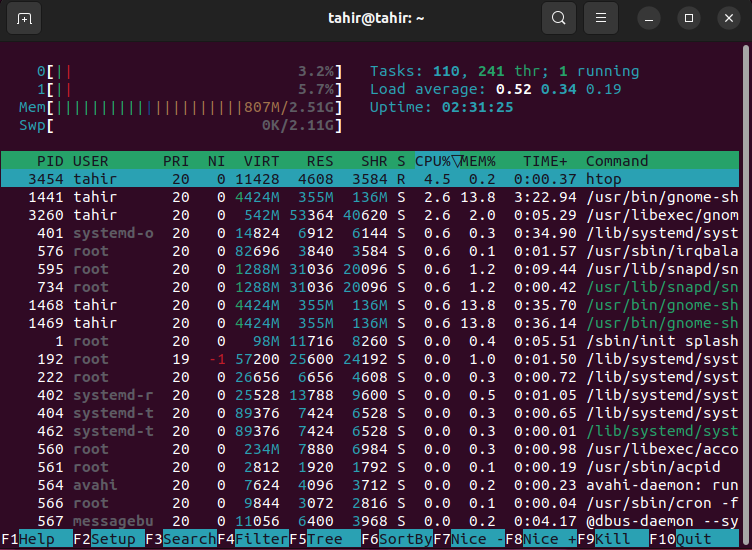Click the CPU 0 usage meter

pyautogui.click(x=189, y=71)
